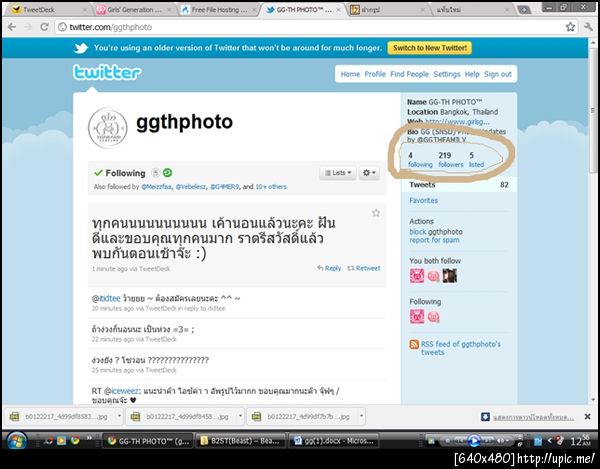Click the Help navigation link
Image resolution: width=600 pixels, height=469 pixels.
pyautogui.click(x=472, y=74)
